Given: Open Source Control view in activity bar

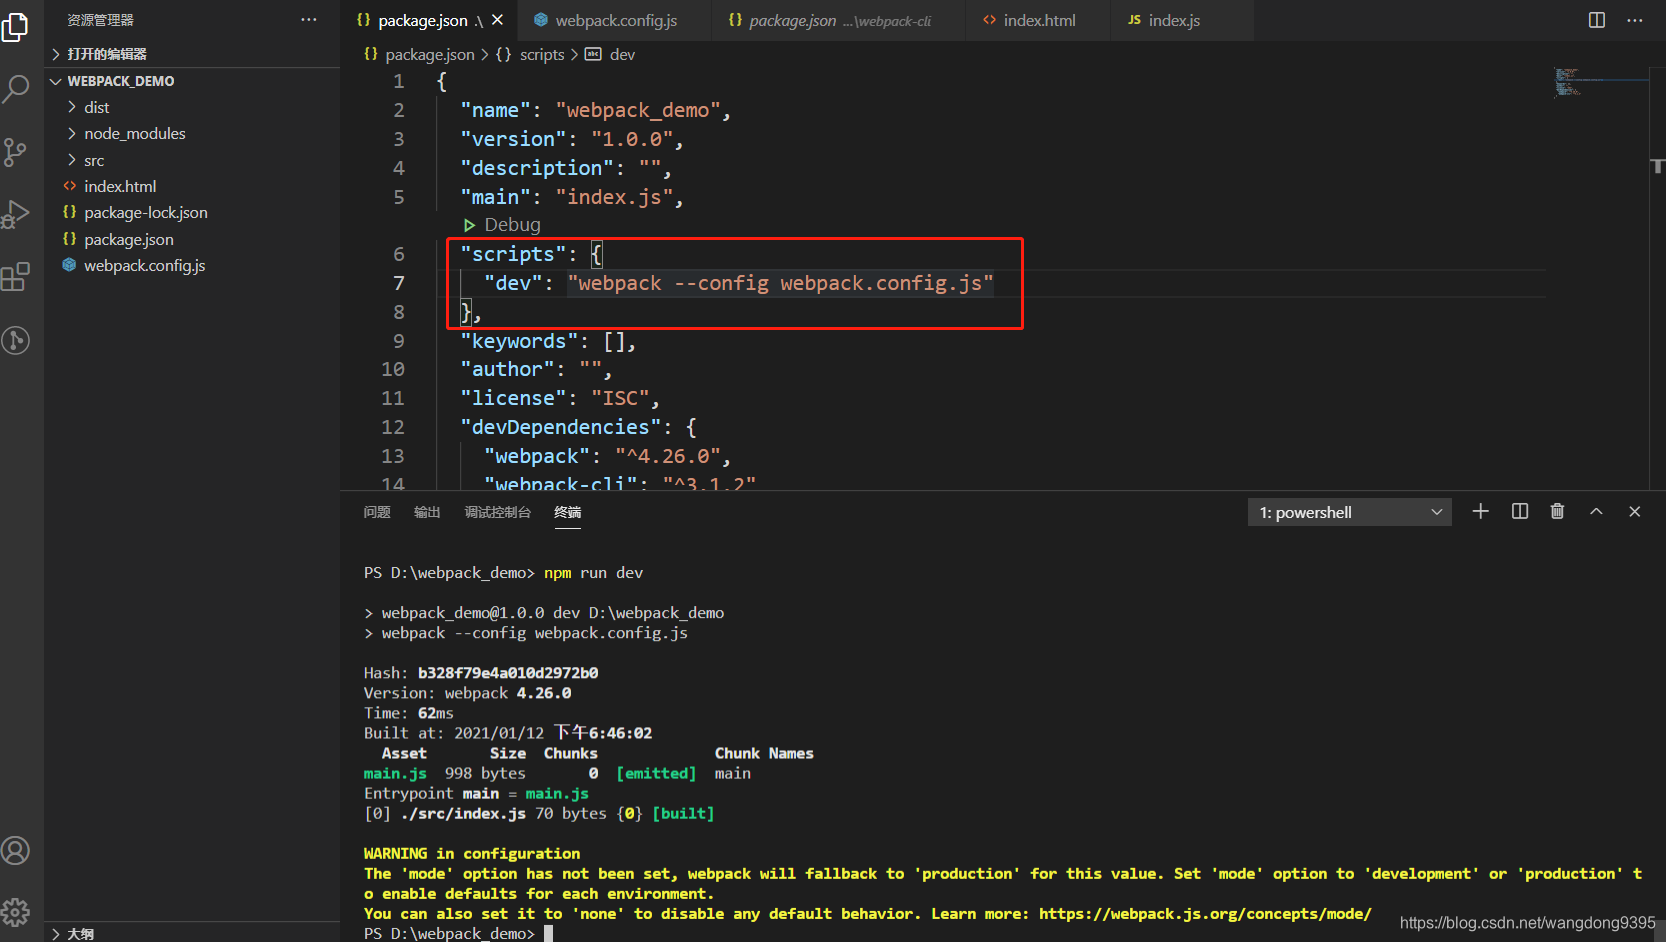Looking at the screenshot, I should 16,152.
